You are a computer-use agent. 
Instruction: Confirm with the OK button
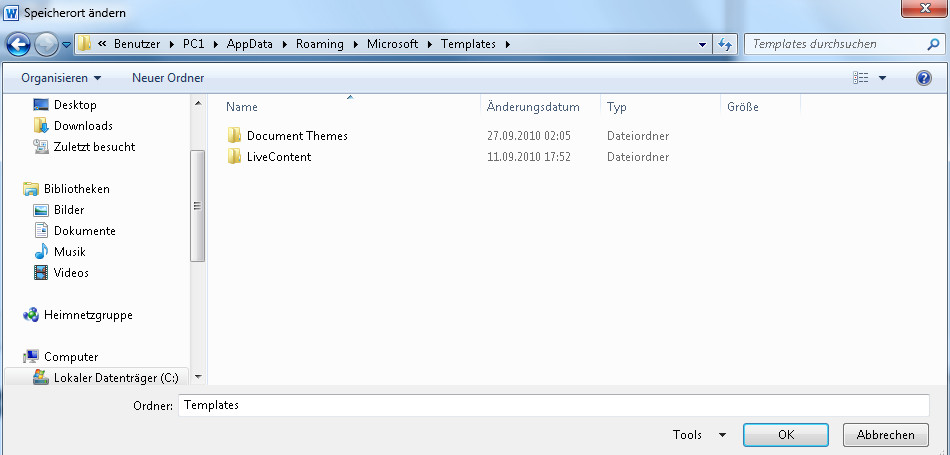click(786, 434)
